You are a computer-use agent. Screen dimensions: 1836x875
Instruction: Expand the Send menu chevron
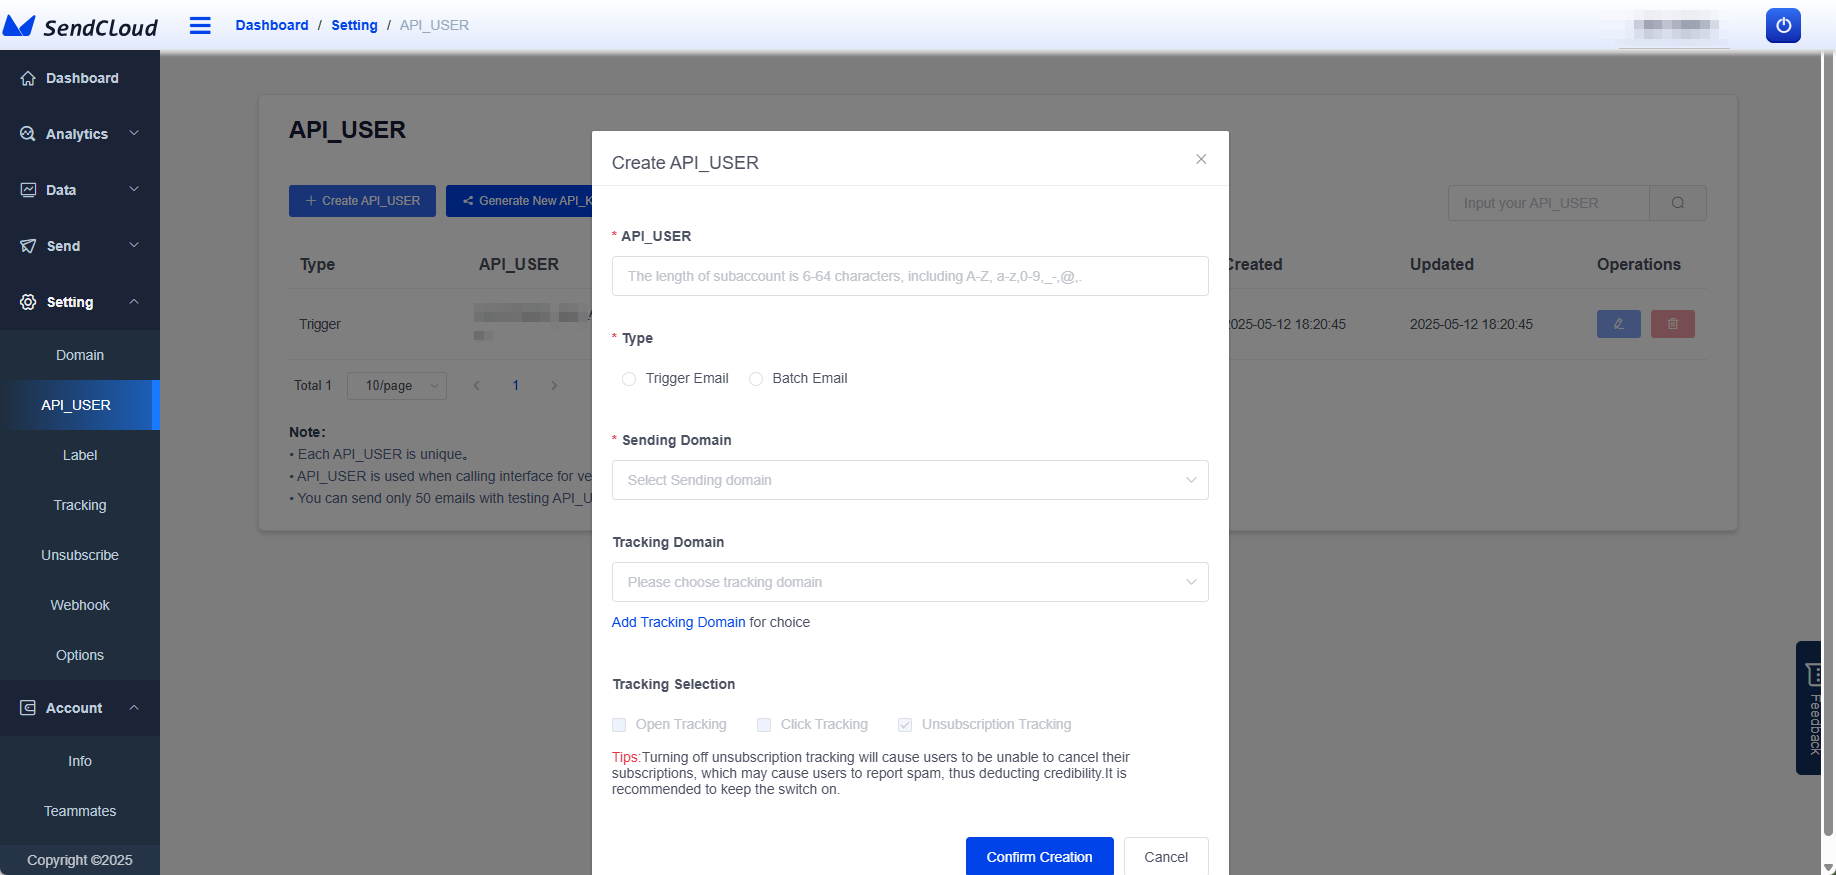point(134,245)
